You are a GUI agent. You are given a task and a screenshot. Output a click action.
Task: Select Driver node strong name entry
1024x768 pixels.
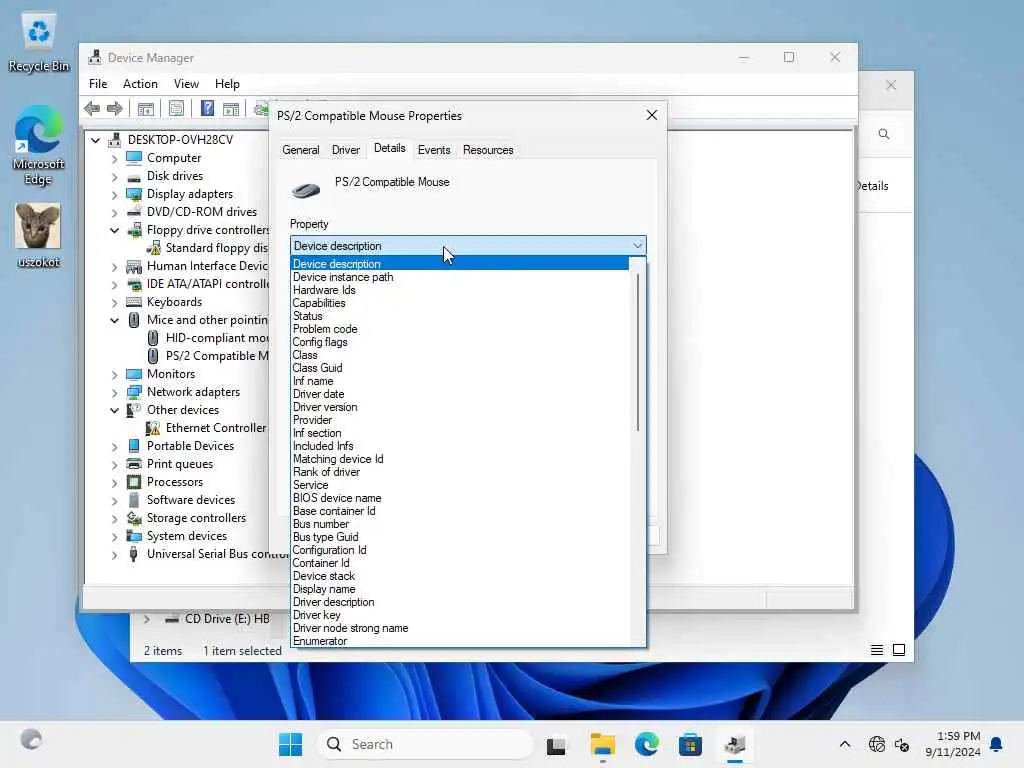[460, 628]
